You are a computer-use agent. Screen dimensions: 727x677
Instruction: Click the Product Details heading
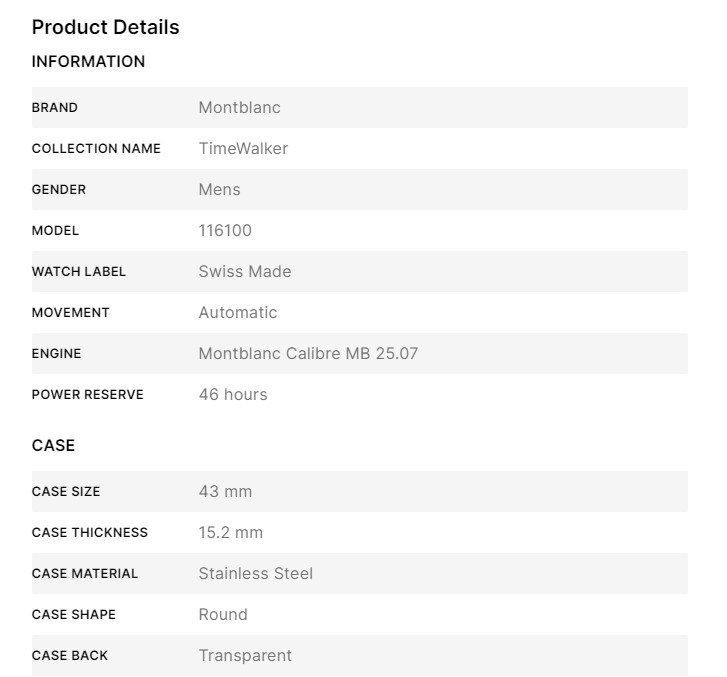pos(105,27)
